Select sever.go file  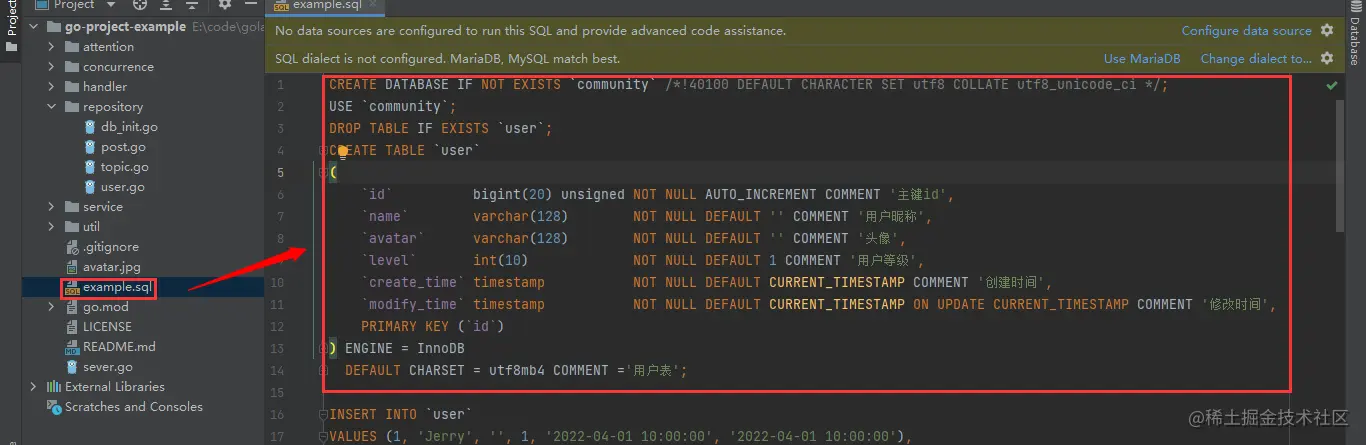point(108,367)
